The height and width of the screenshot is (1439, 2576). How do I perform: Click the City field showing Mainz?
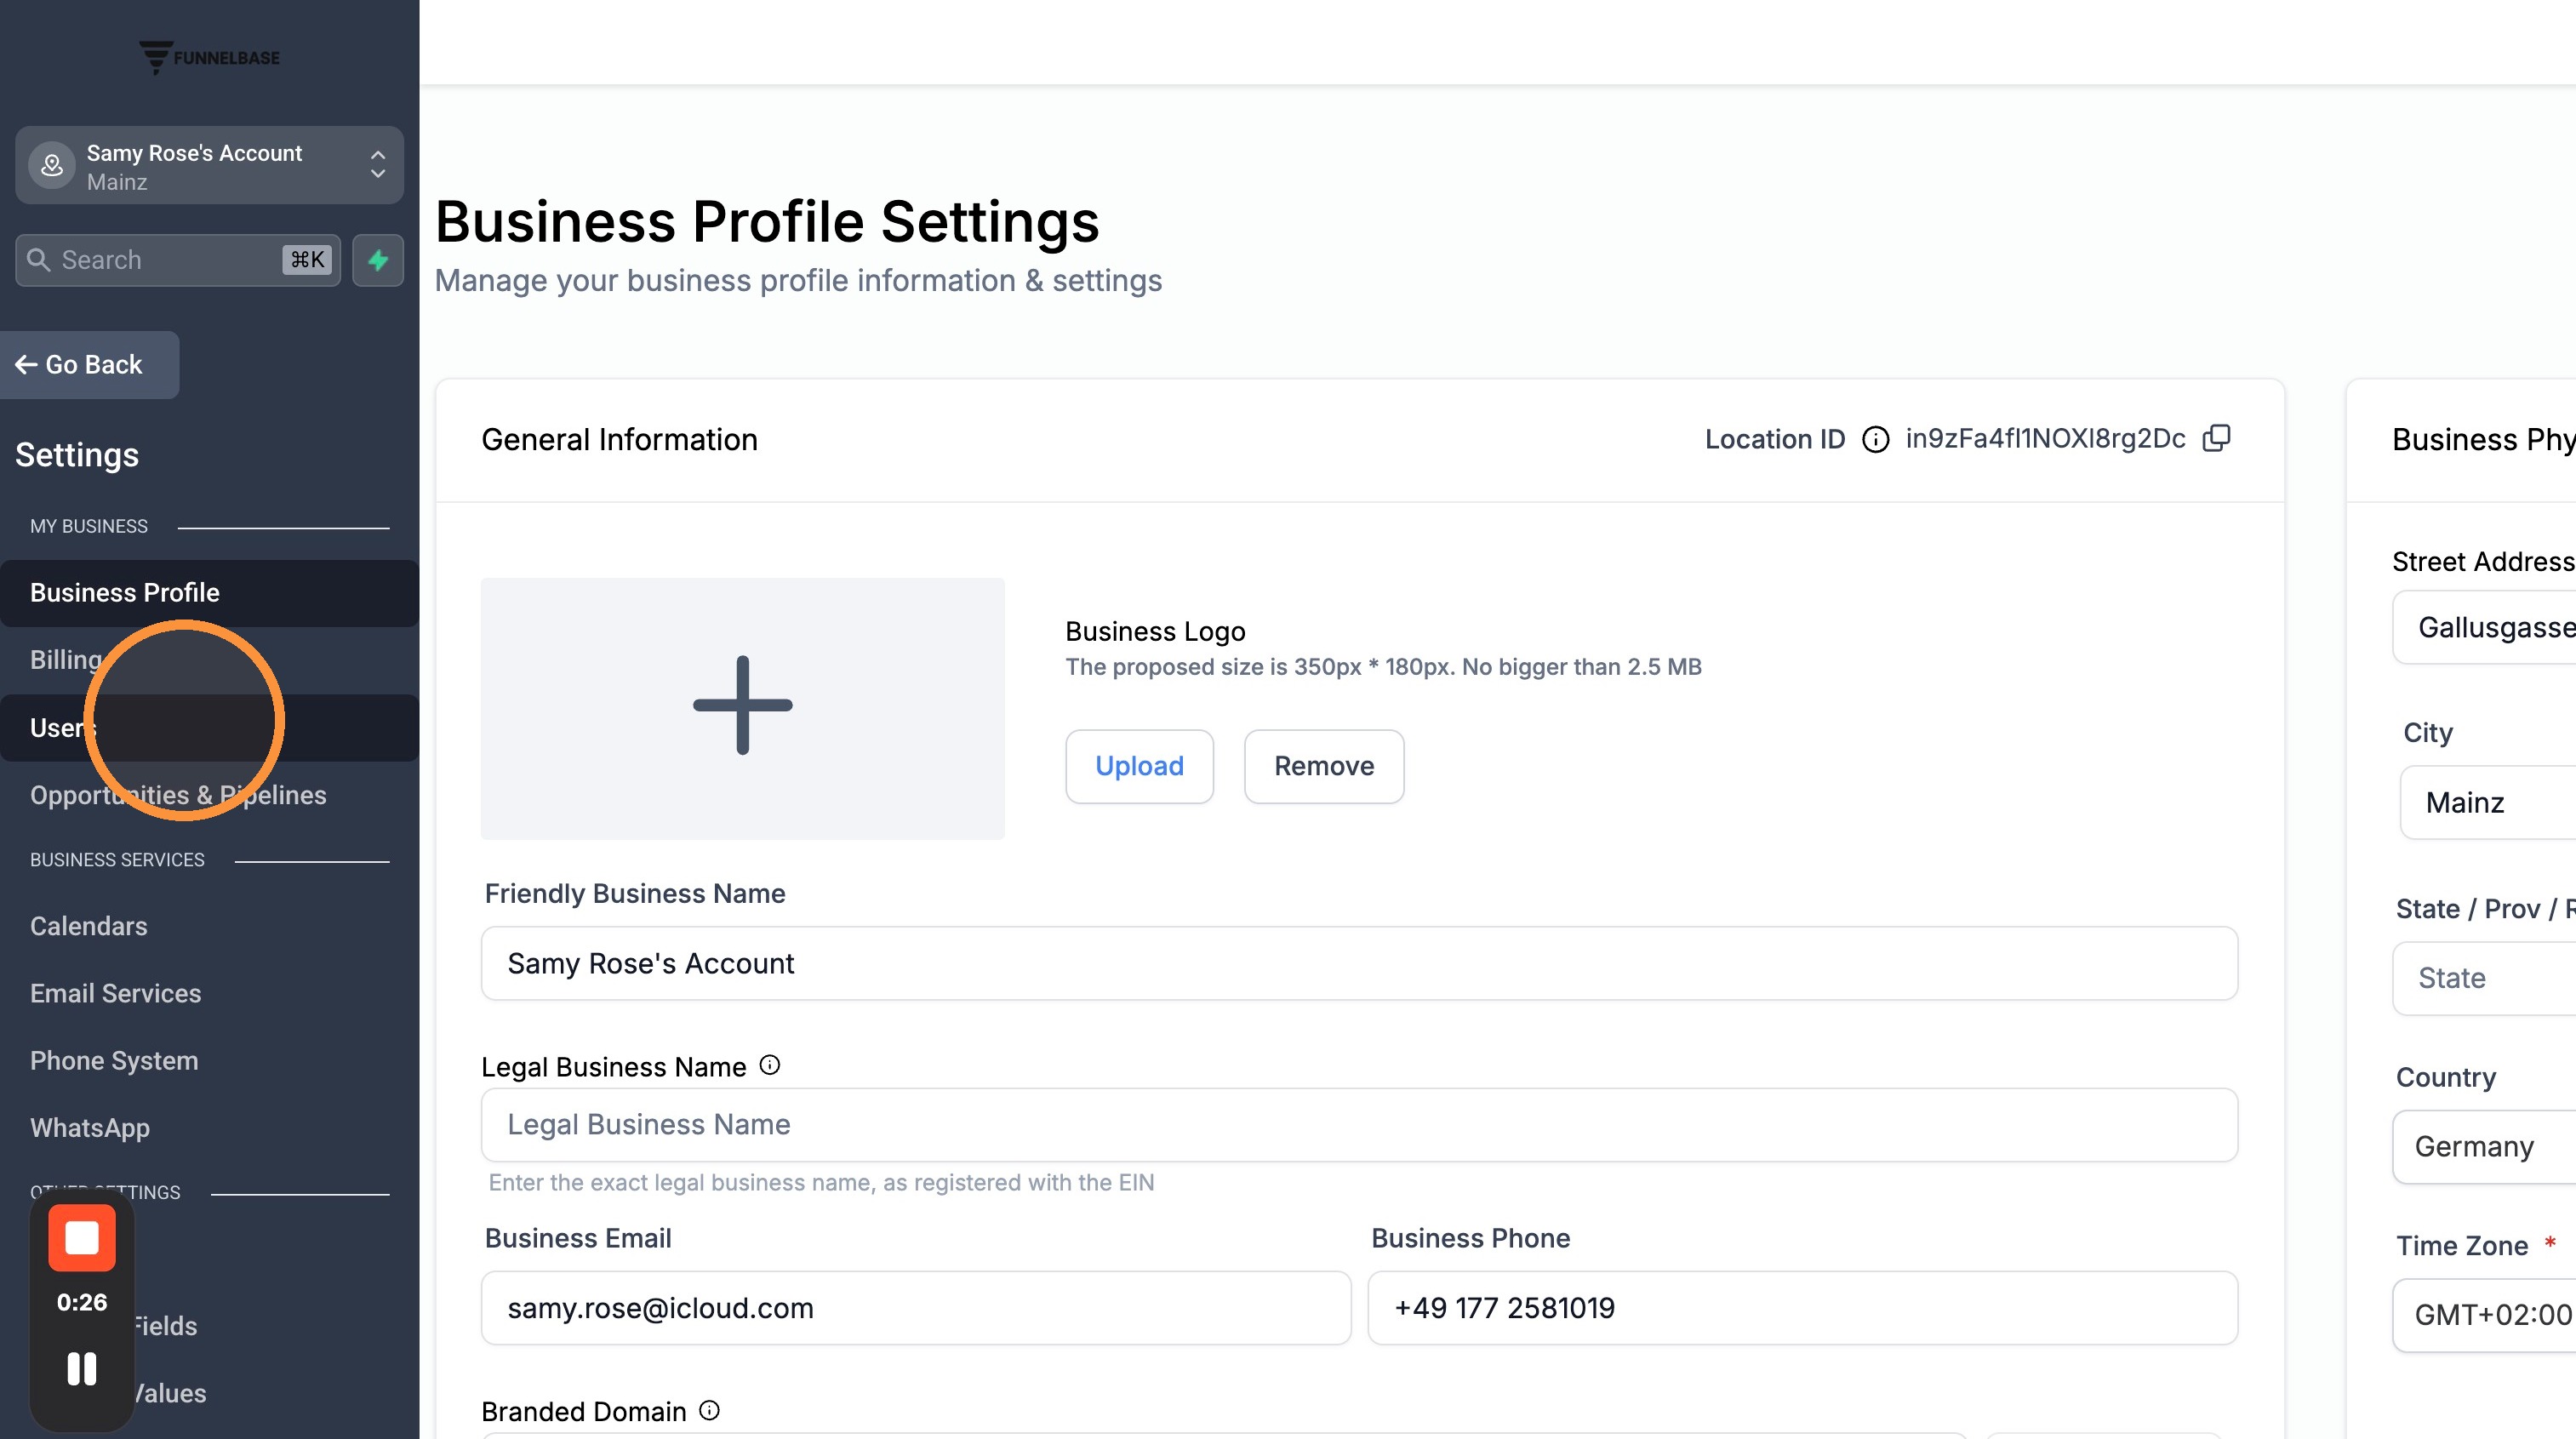click(x=2488, y=802)
